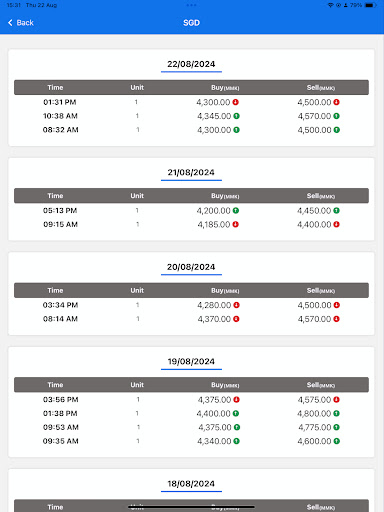This screenshot has height=512, width=384.
Task: Tap the red down indicator beside 08:14 AM sell rate
Action: click(x=336, y=319)
